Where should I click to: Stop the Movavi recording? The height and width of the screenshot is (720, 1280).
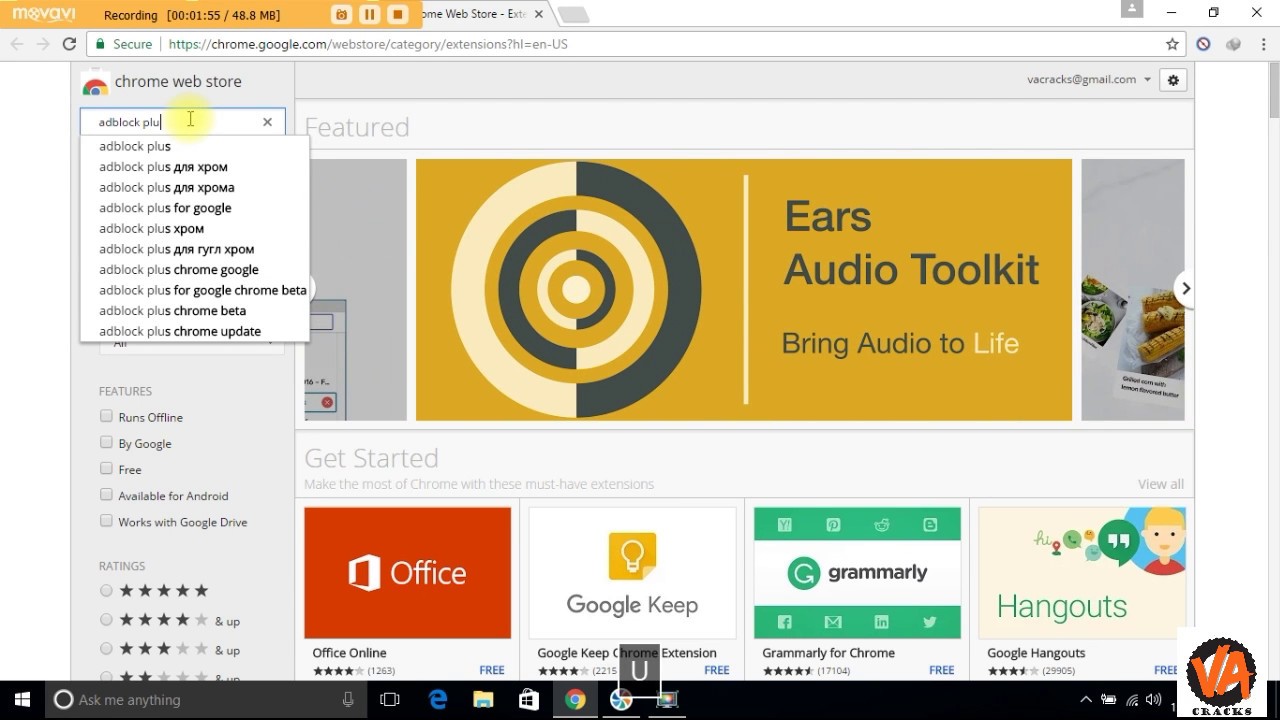[x=397, y=14]
